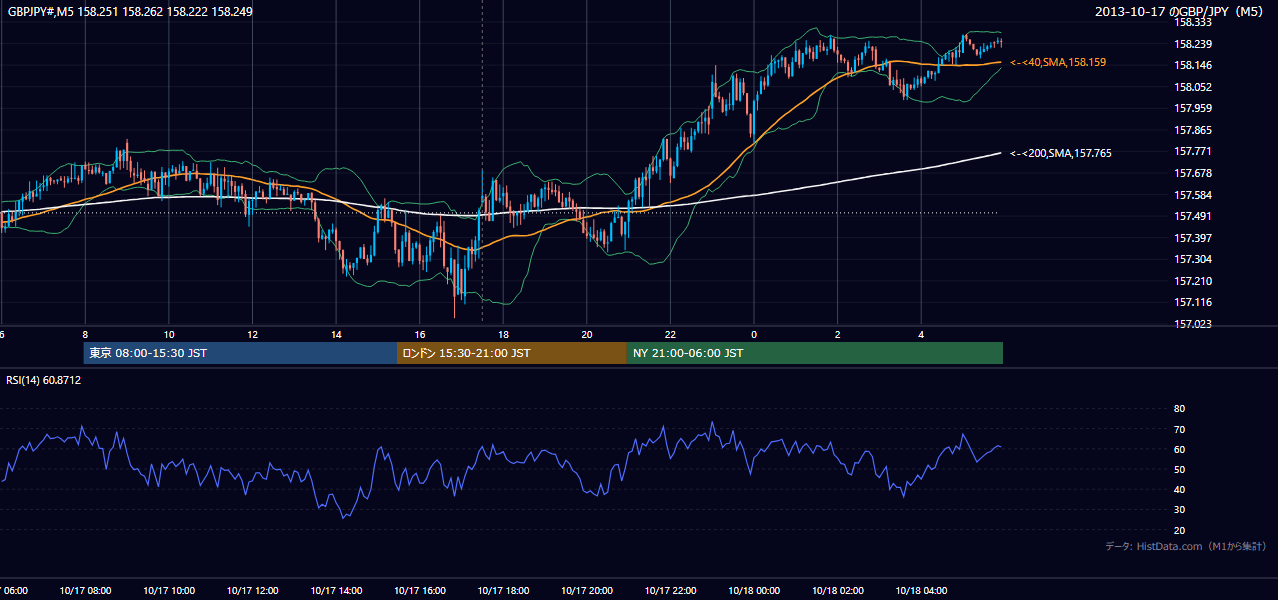The height and width of the screenshot is (600, 1278).
Task: Click the 157.397 price axis label
Action: pyautogui.click(x=1193, y=238)
